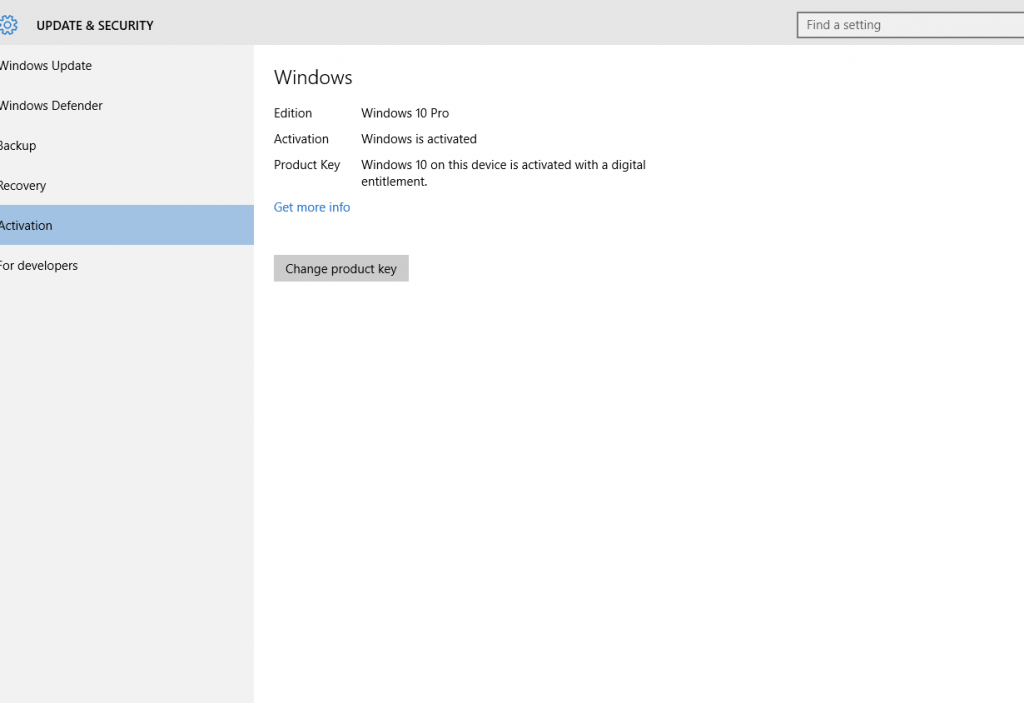The image size is (1024, 703).
Task: Select the Activation sidebar item
Action: point(127,225)
